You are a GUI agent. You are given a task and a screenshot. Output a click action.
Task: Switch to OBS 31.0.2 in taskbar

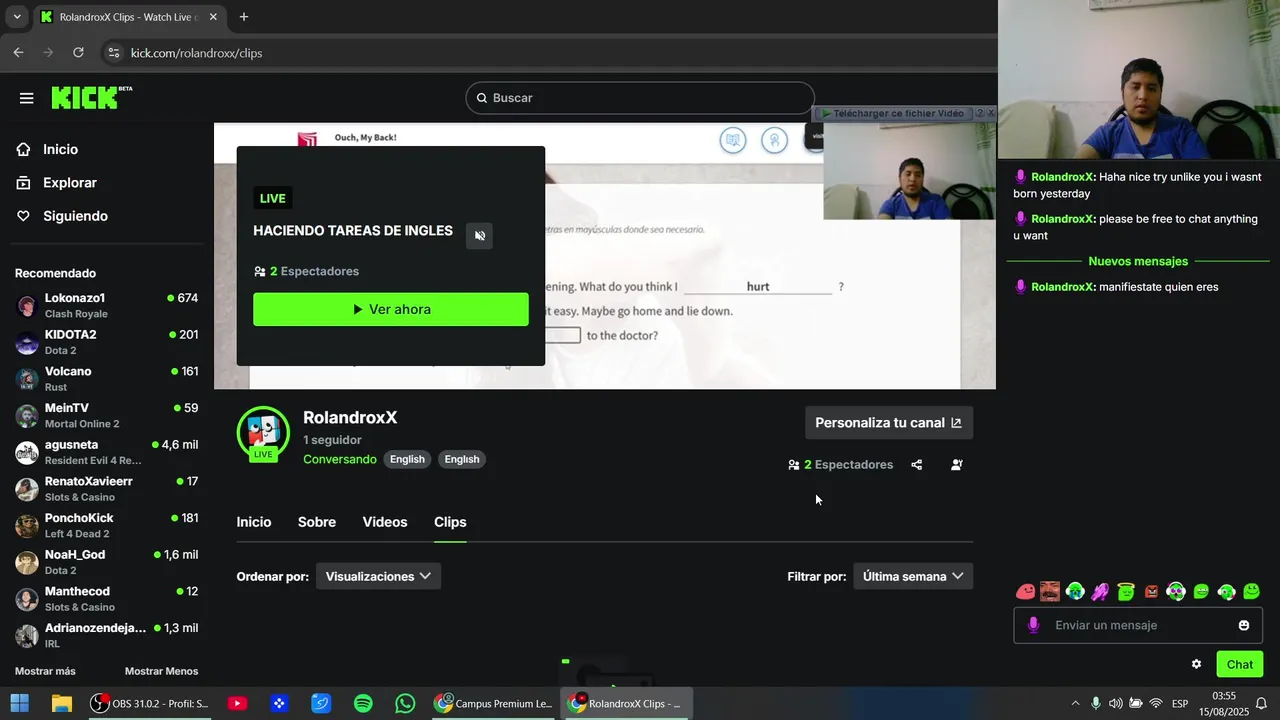click(150, 704)
